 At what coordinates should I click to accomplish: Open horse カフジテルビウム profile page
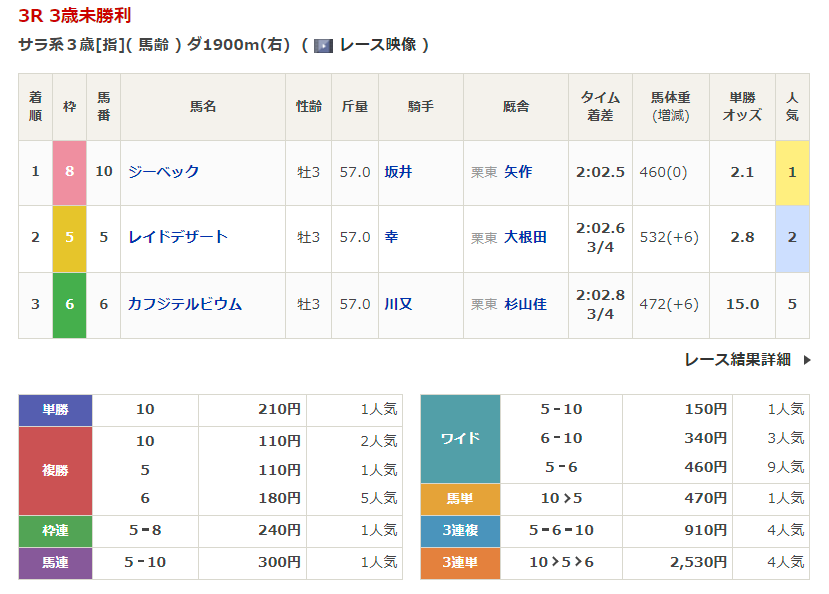pos(185,304)
